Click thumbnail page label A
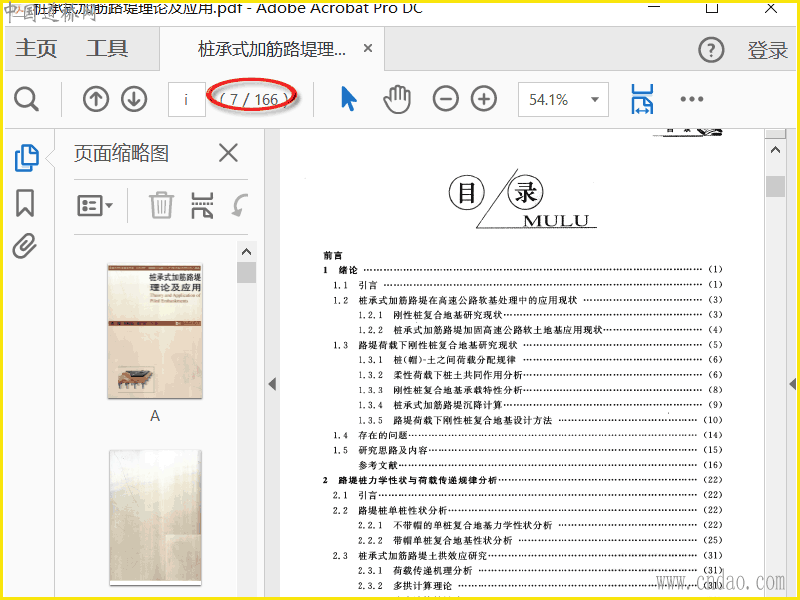Viewport: 800px width, 600px height. click(155, 416)
